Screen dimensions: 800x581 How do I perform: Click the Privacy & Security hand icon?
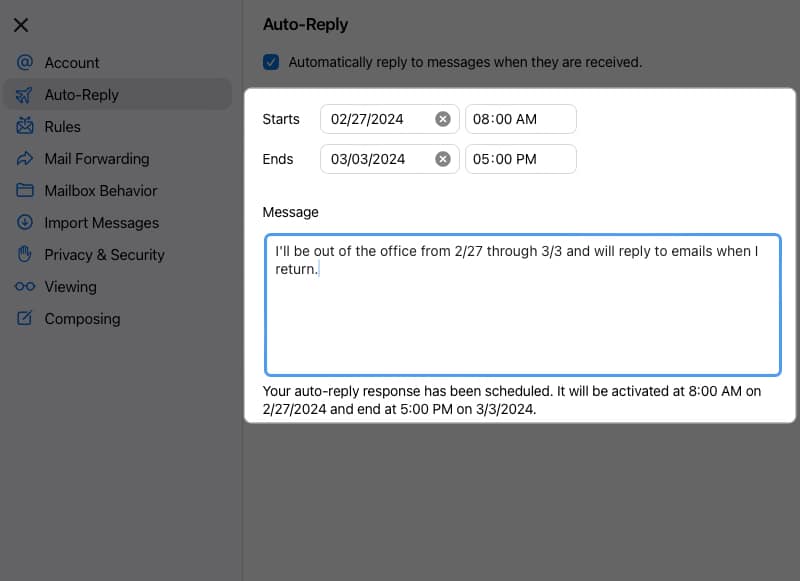24,254
